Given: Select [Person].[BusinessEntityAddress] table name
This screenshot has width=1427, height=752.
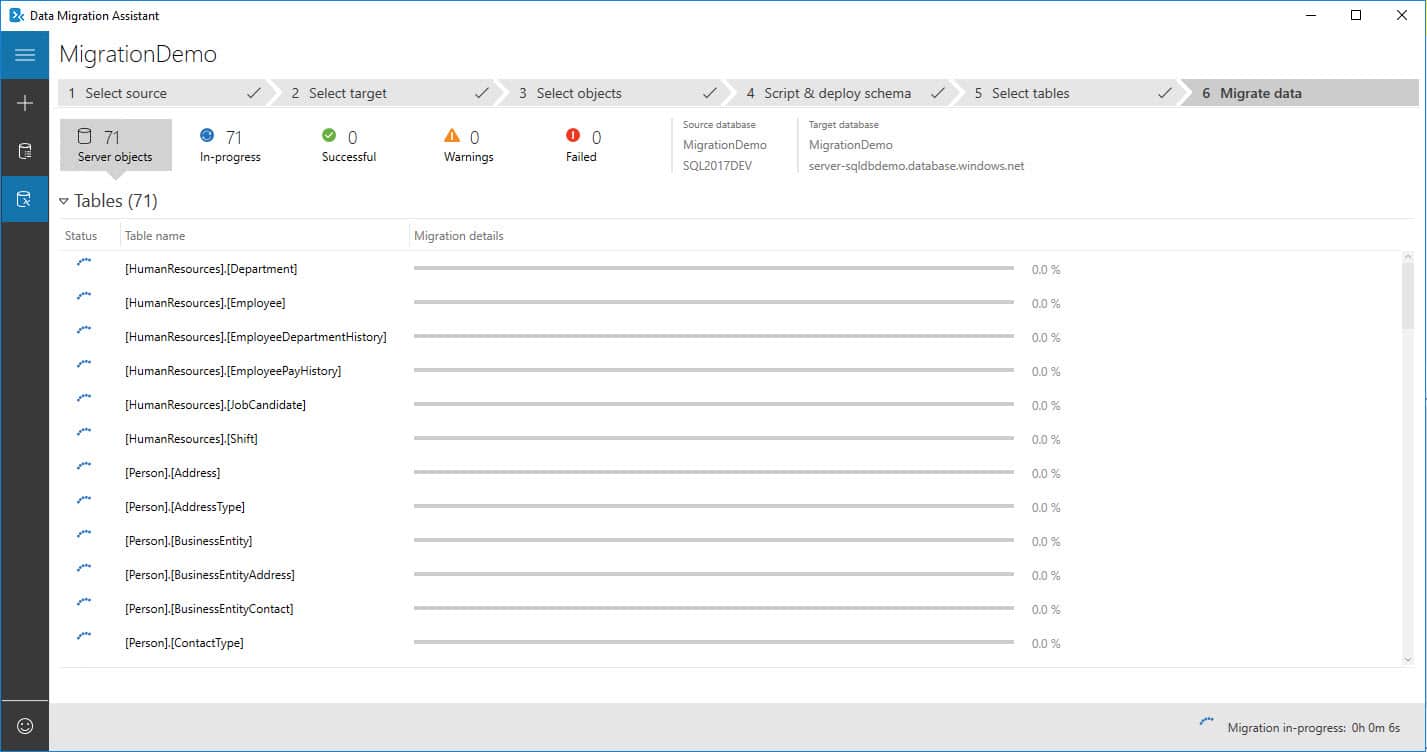Looking at the screenshot, I should (210, 575).
